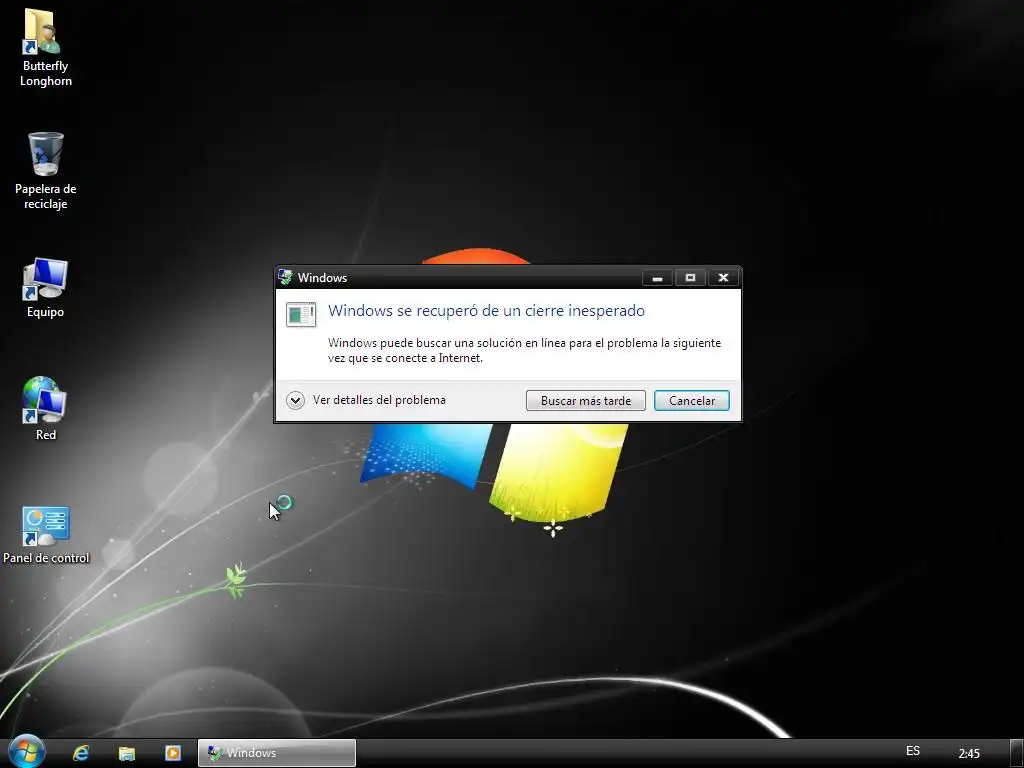1024x768 pixels.
Task: Select the Equipo desktop icon
Action: coord(45,287)
